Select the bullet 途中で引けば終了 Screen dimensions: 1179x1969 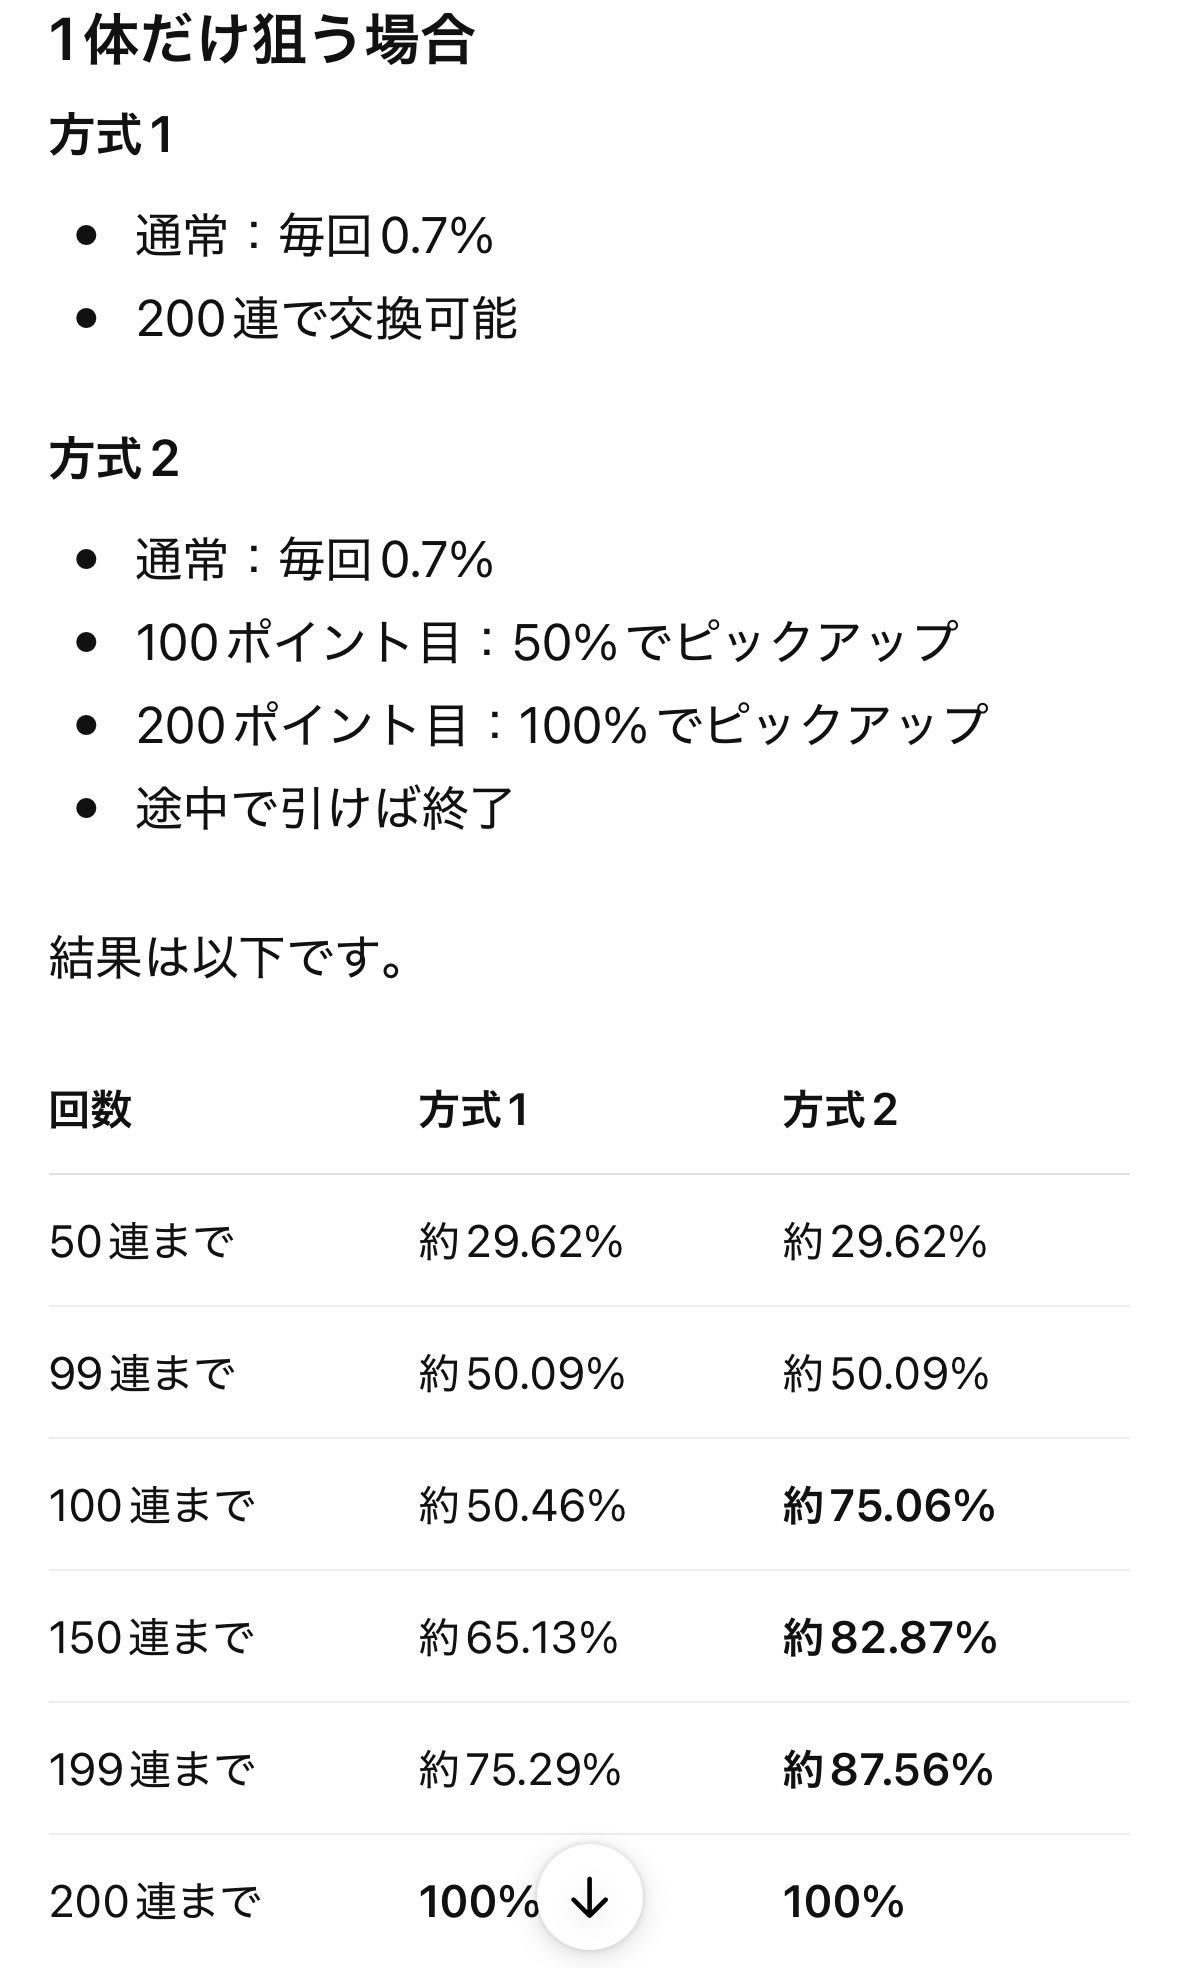point(325,807)
